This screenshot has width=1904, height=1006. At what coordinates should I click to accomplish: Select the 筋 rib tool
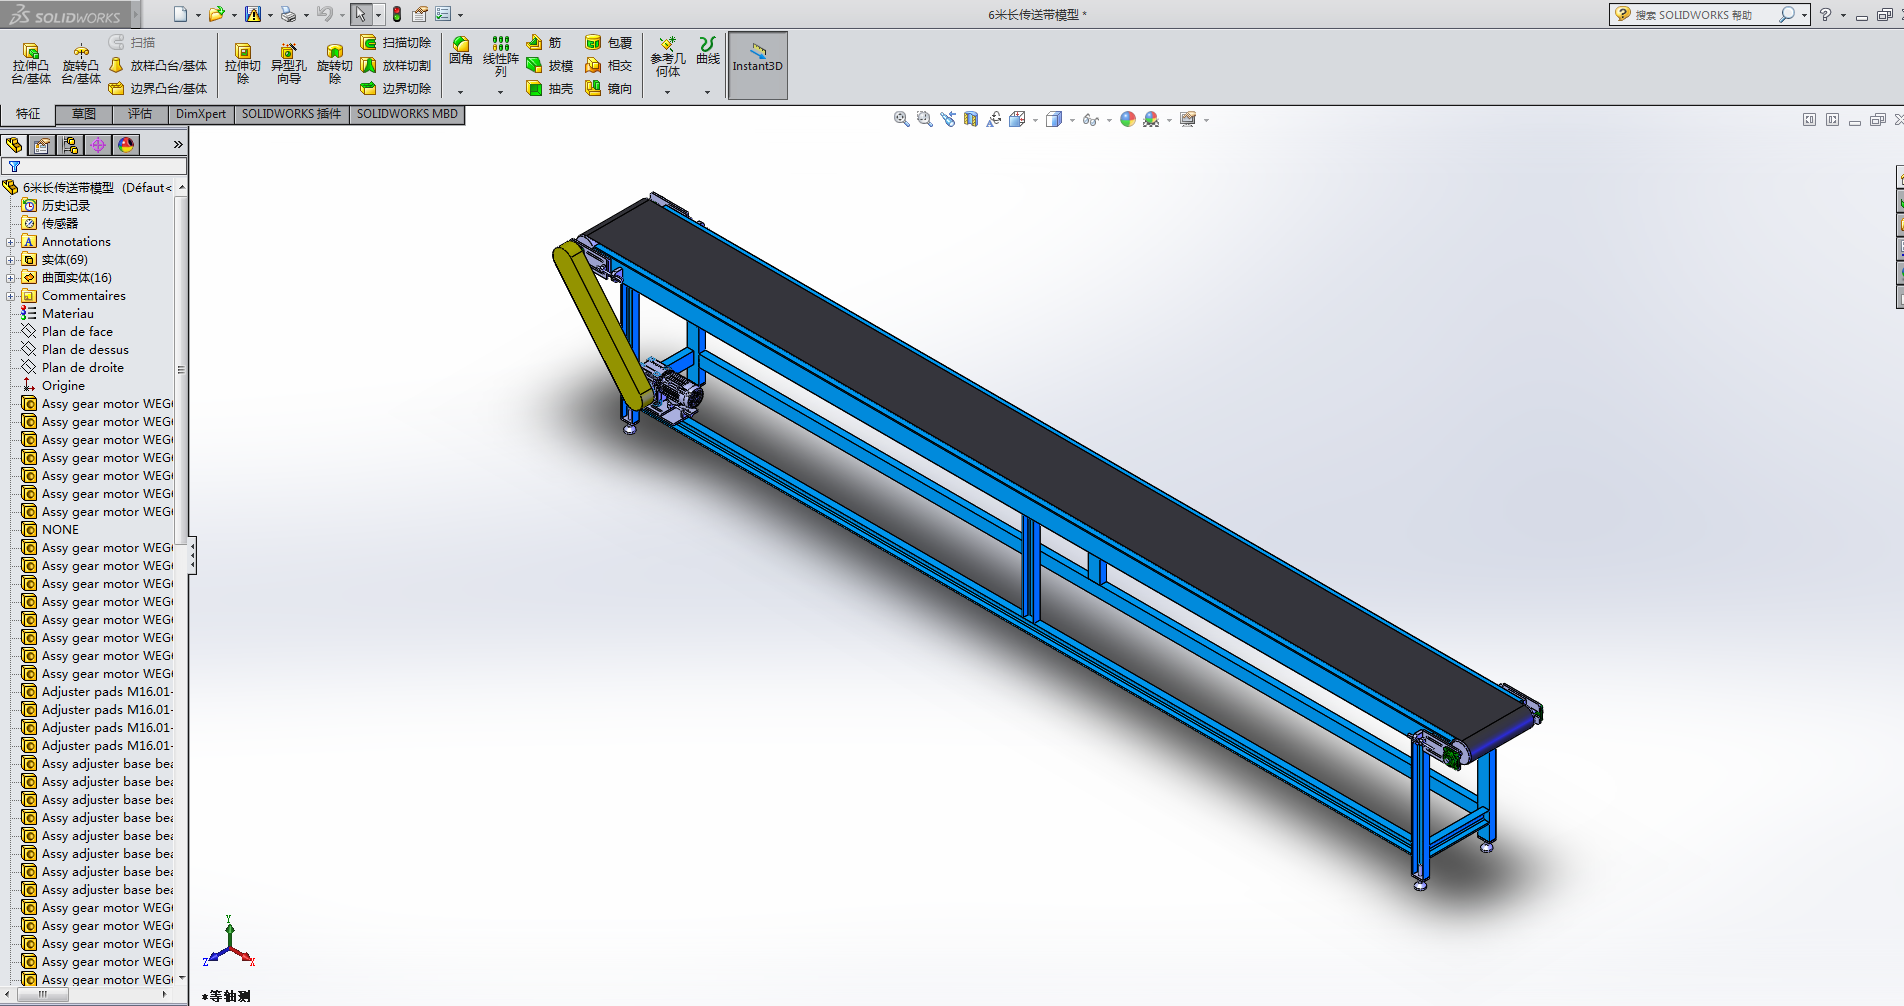coord(544,42)
